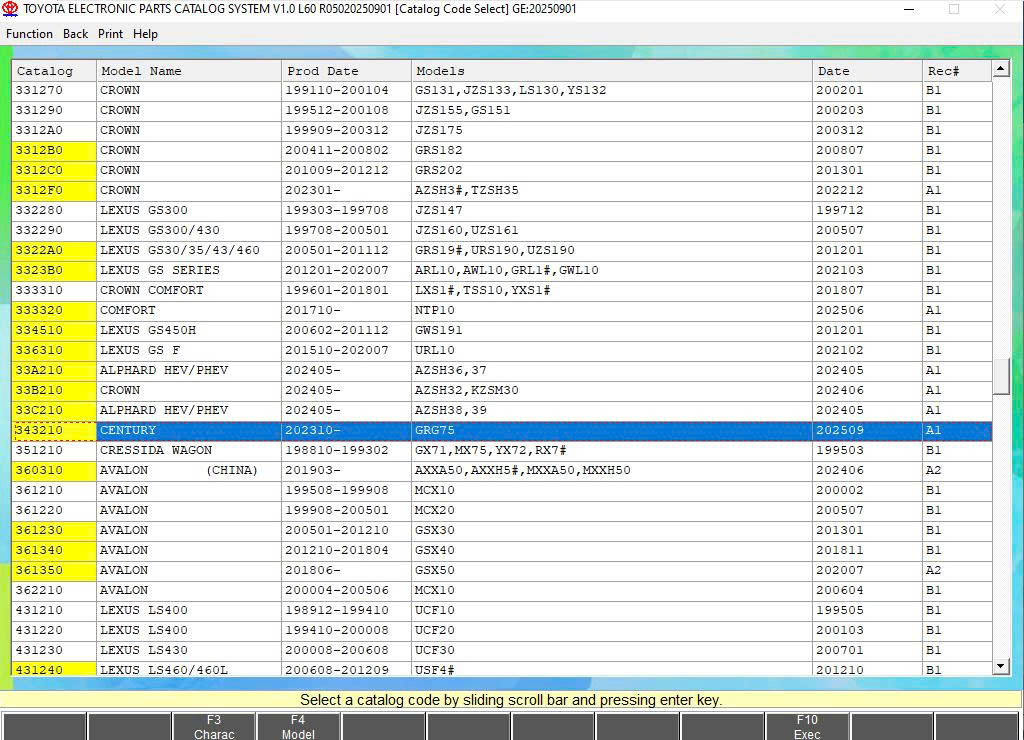Click the vertical scrollbar thumb
Screen dimensions: 1024x740
click(x=1000, y=377)
